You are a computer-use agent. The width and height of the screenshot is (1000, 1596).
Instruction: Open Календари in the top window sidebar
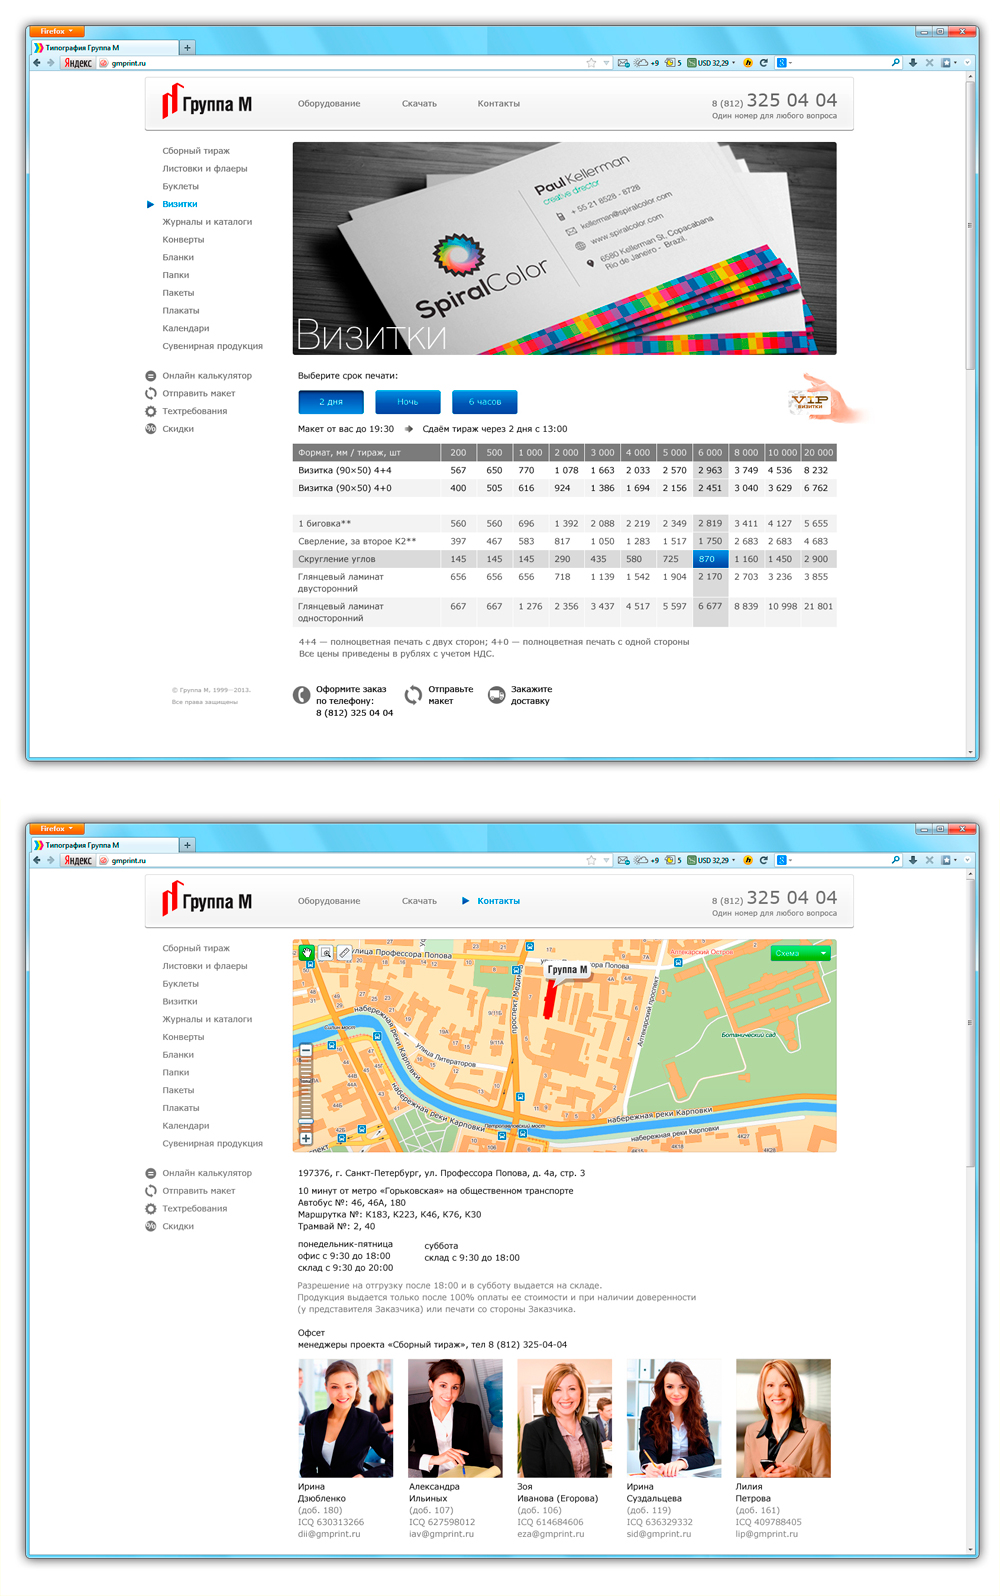click(x=186, y=328)
